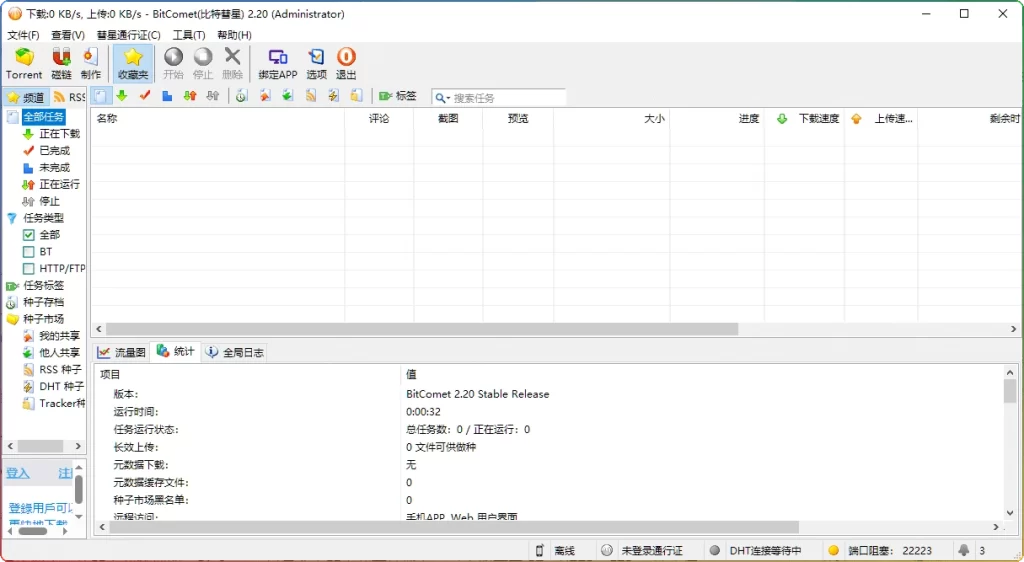Select 任务标签 in the sidebar

pyautogui.click(x=44, y=285)
